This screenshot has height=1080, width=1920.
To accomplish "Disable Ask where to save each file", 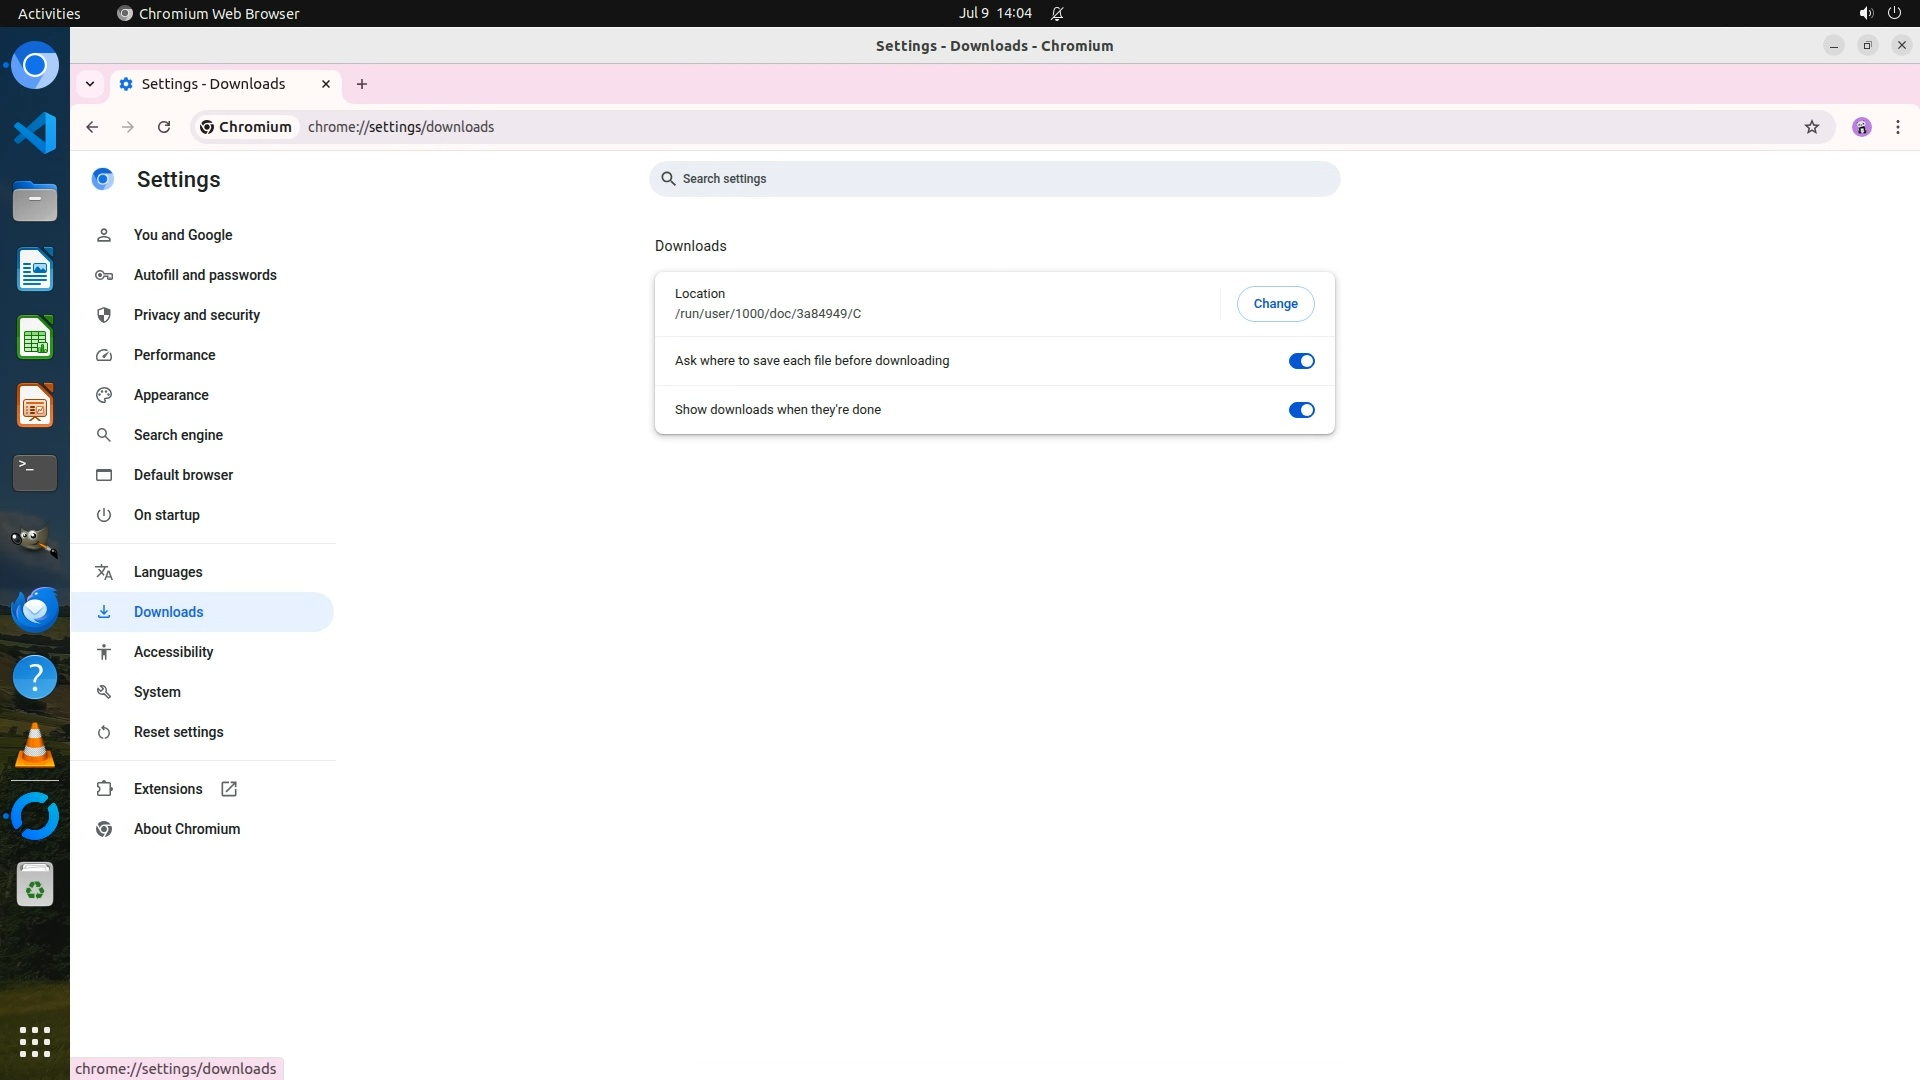I will coord(1301,361).
